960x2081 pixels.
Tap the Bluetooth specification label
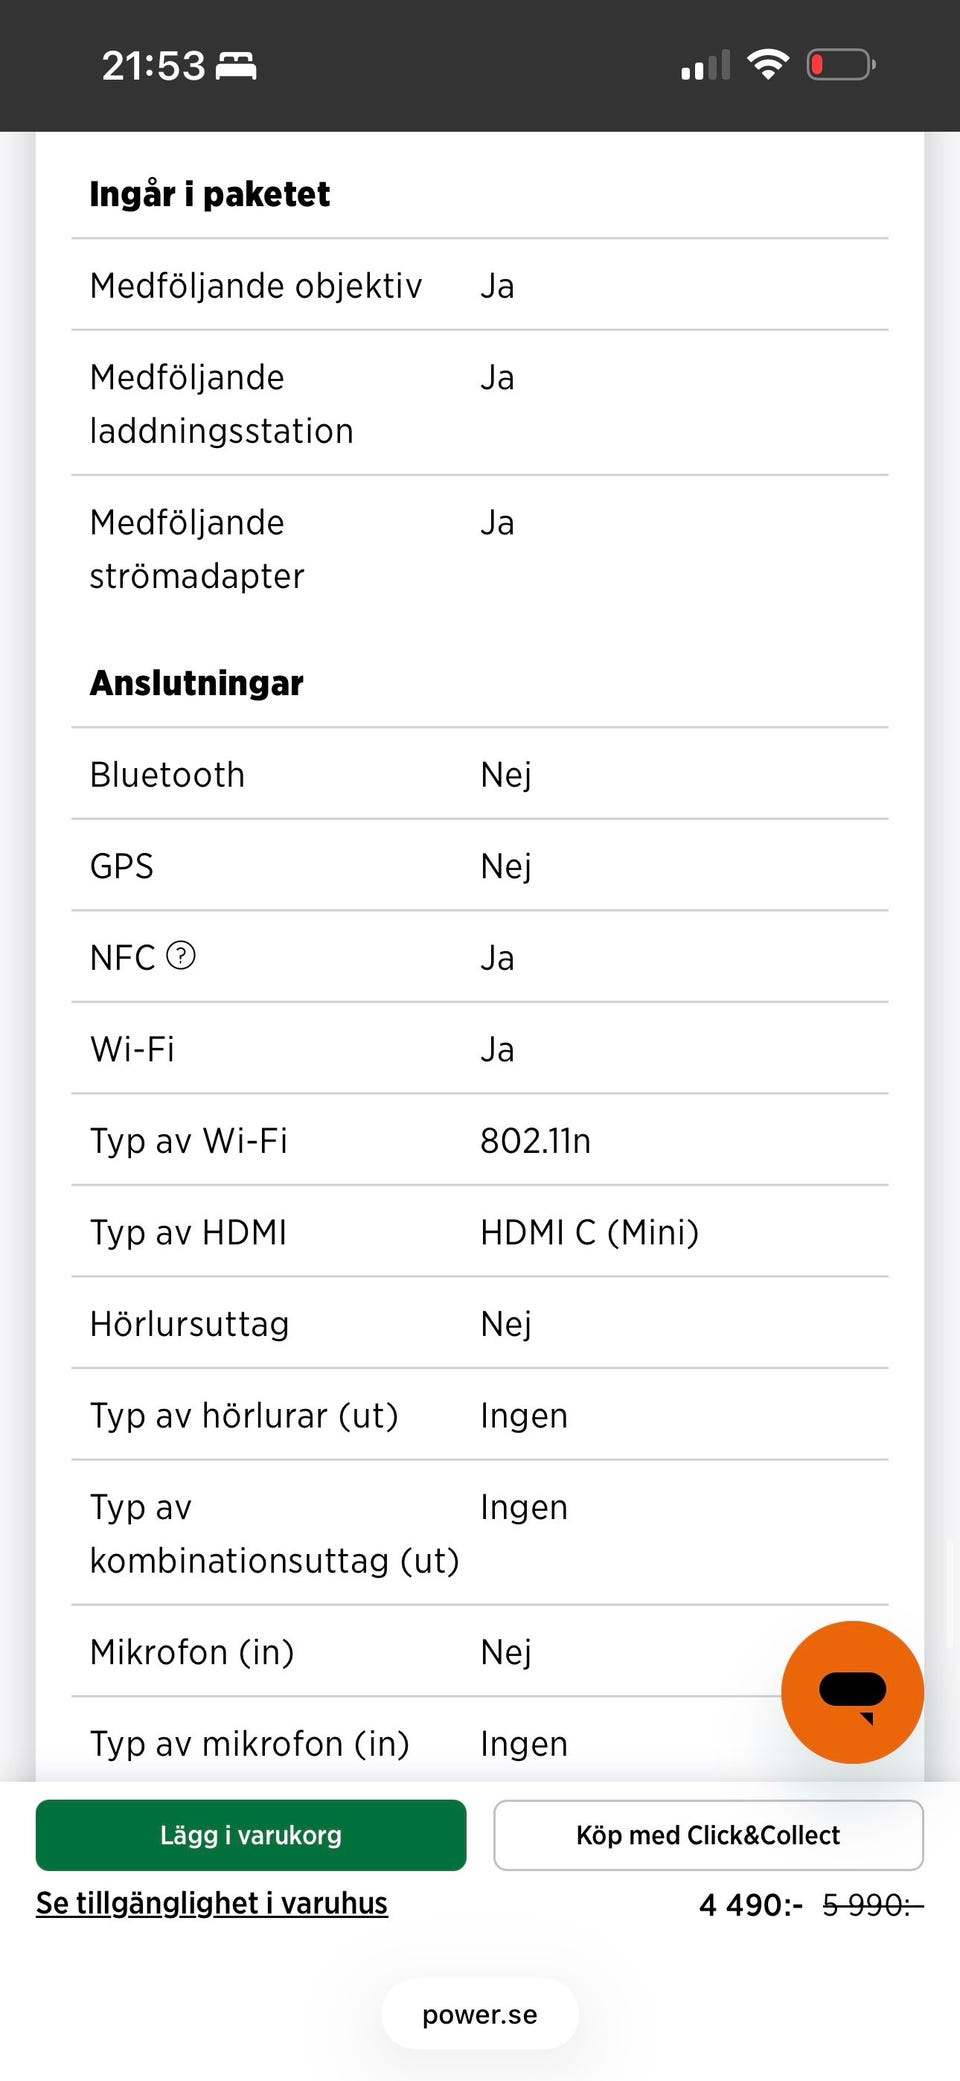click(168, 775)
